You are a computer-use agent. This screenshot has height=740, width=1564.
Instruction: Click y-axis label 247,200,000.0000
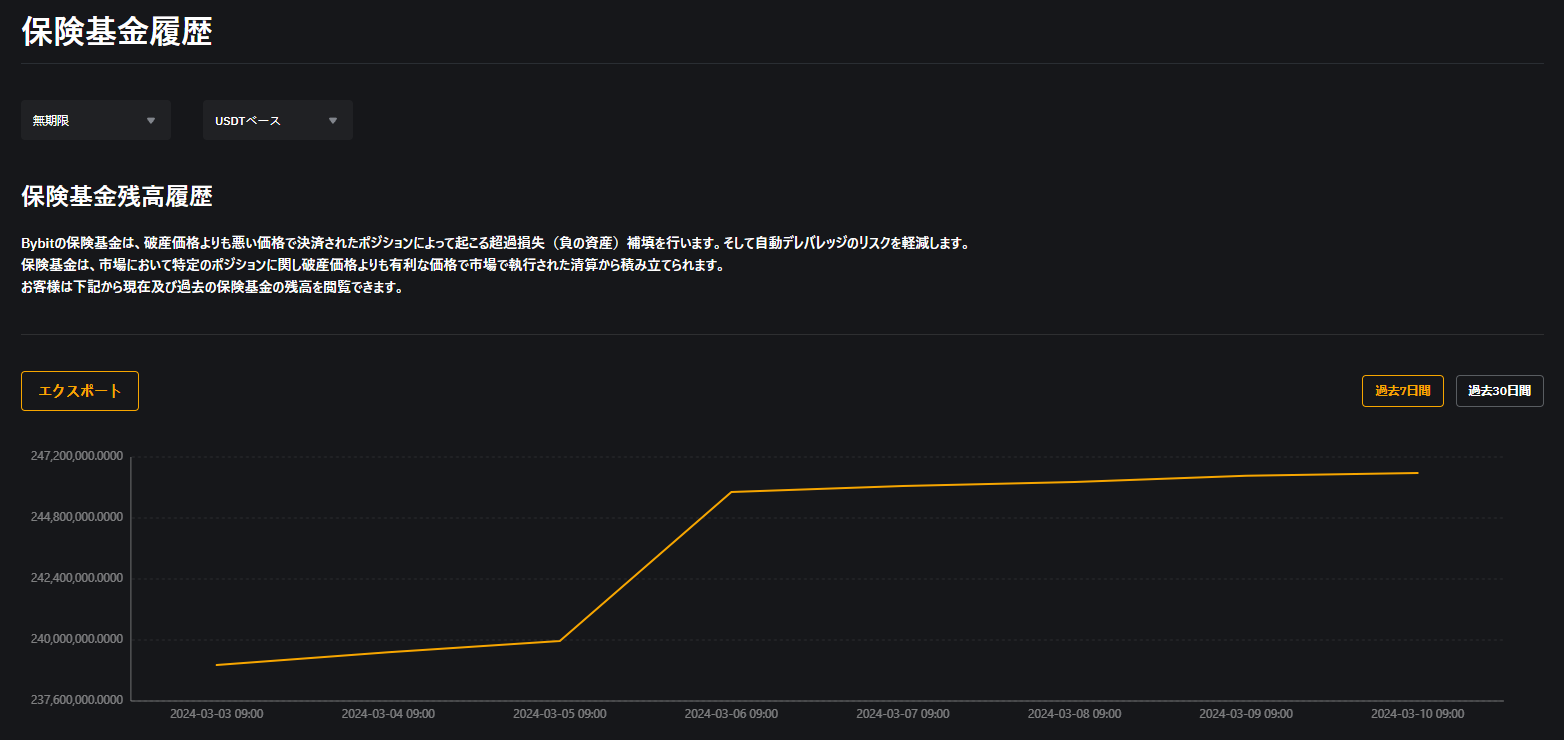point(77,456)
